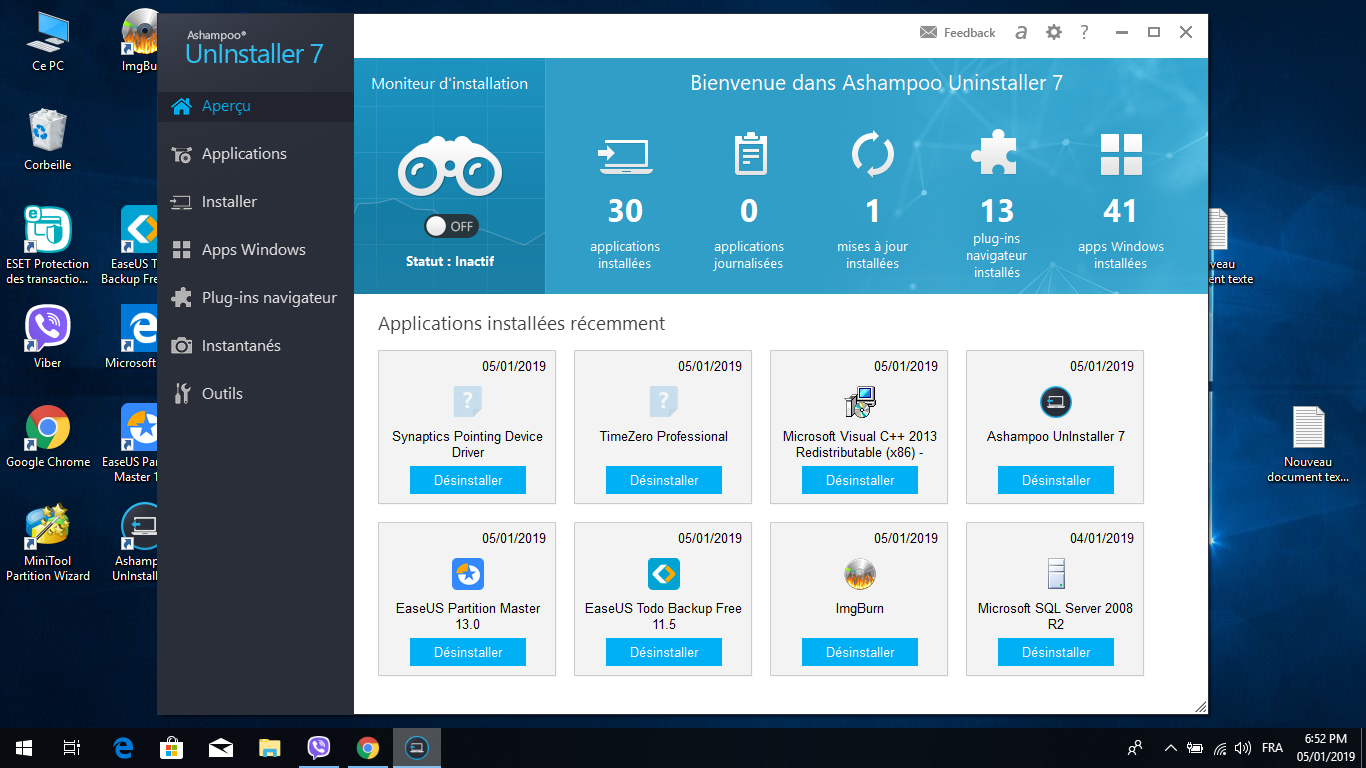View the 13 plug-ins navigateur installés stat
Screen dimensions: 1366x768
click(996, 211)
